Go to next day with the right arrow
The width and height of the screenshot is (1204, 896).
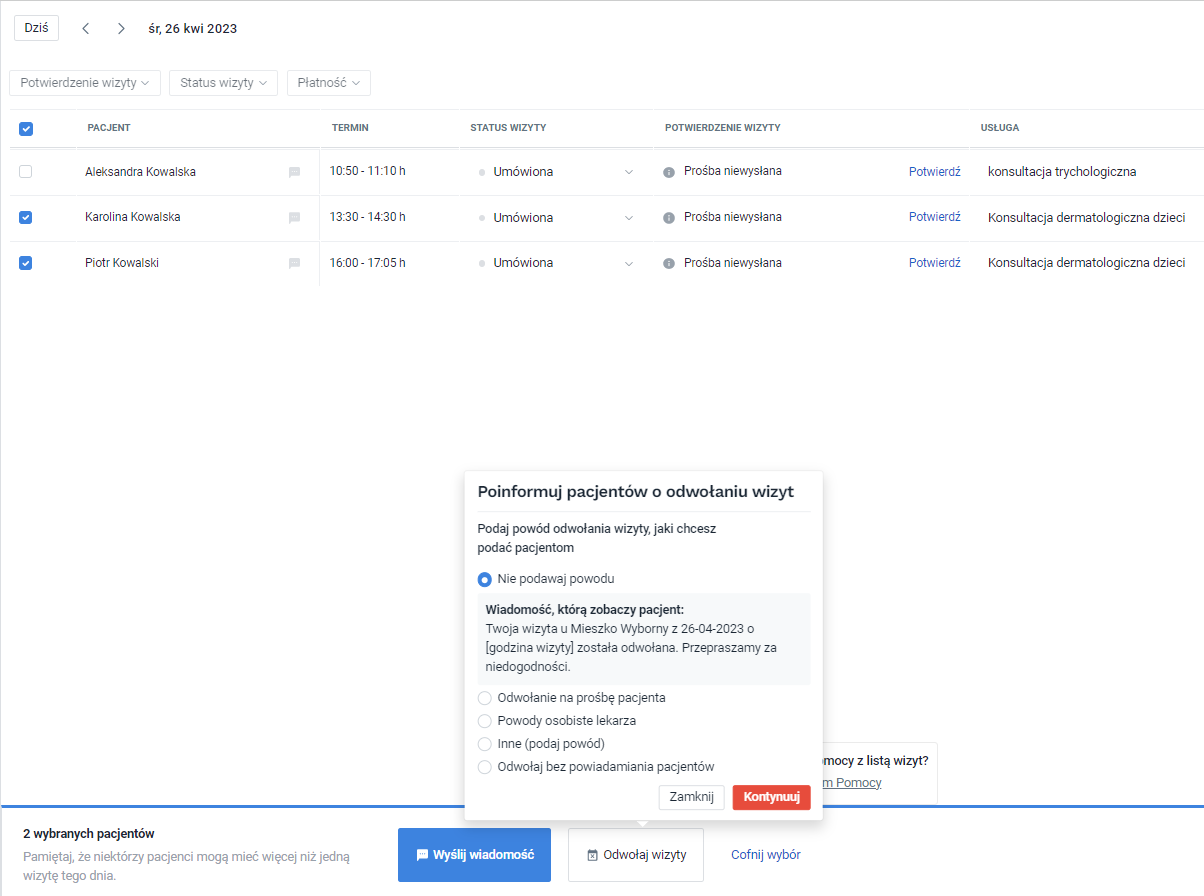click(x=120, y=28)
